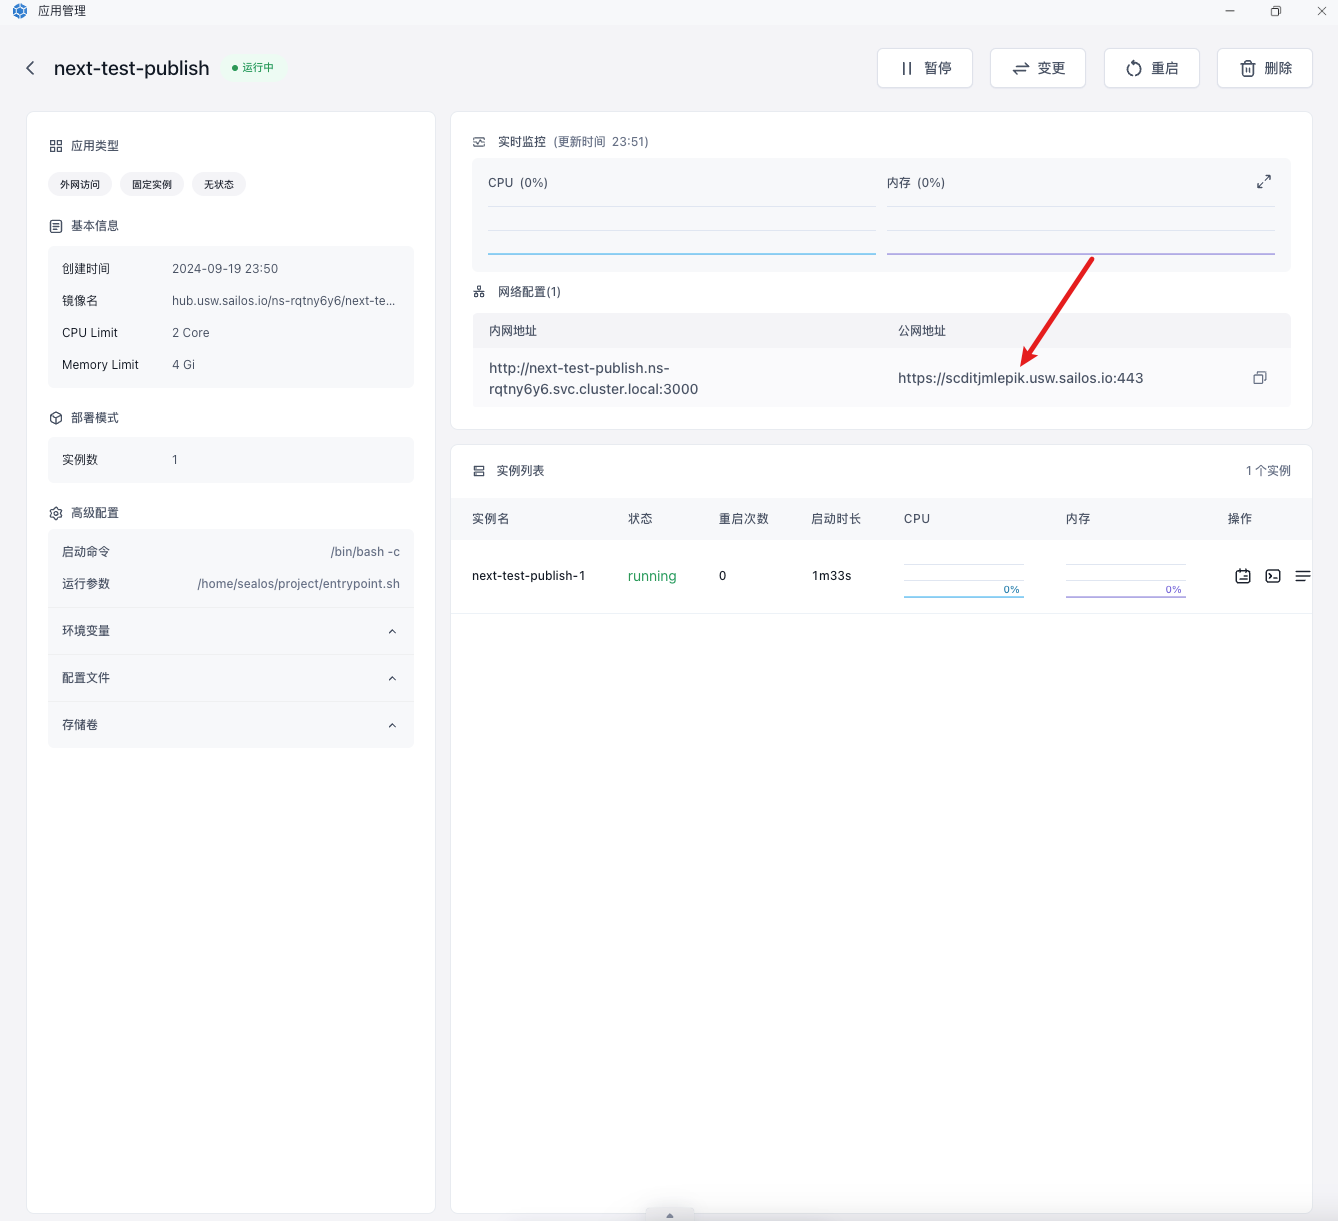The image size is (1338, 1221).
Task: Click the 应用管理 app logo icon
Action: 20,11
